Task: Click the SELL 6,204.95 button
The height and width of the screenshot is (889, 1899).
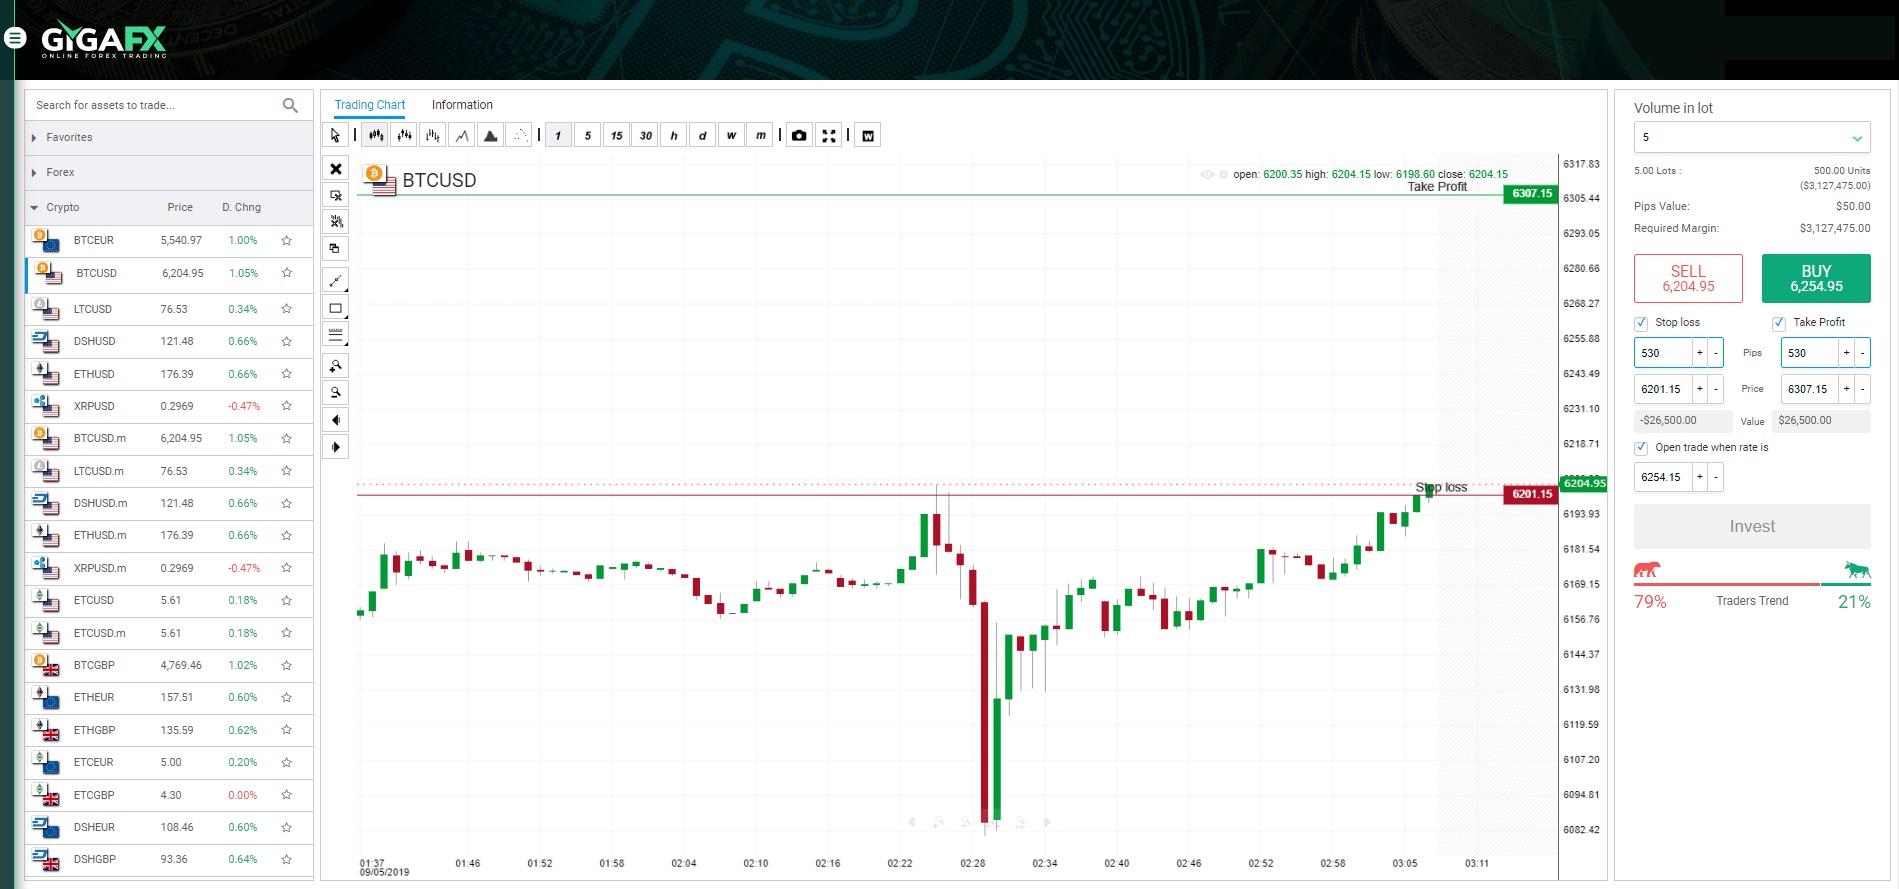Action: pos(1688,278)
